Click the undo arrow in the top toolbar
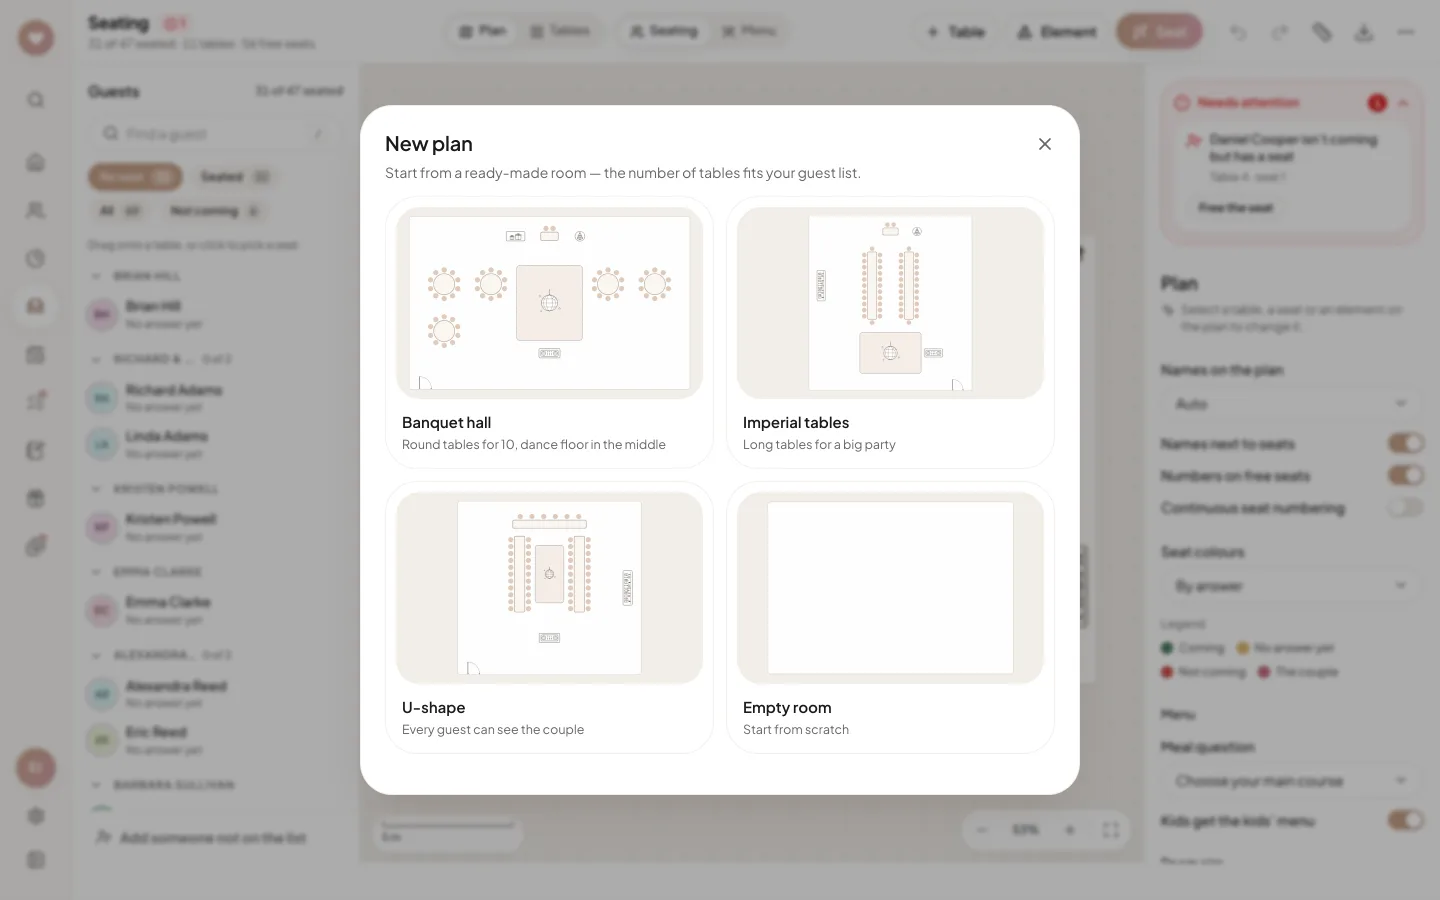This screenshot has height=900, width=1440. [1238, 32]
